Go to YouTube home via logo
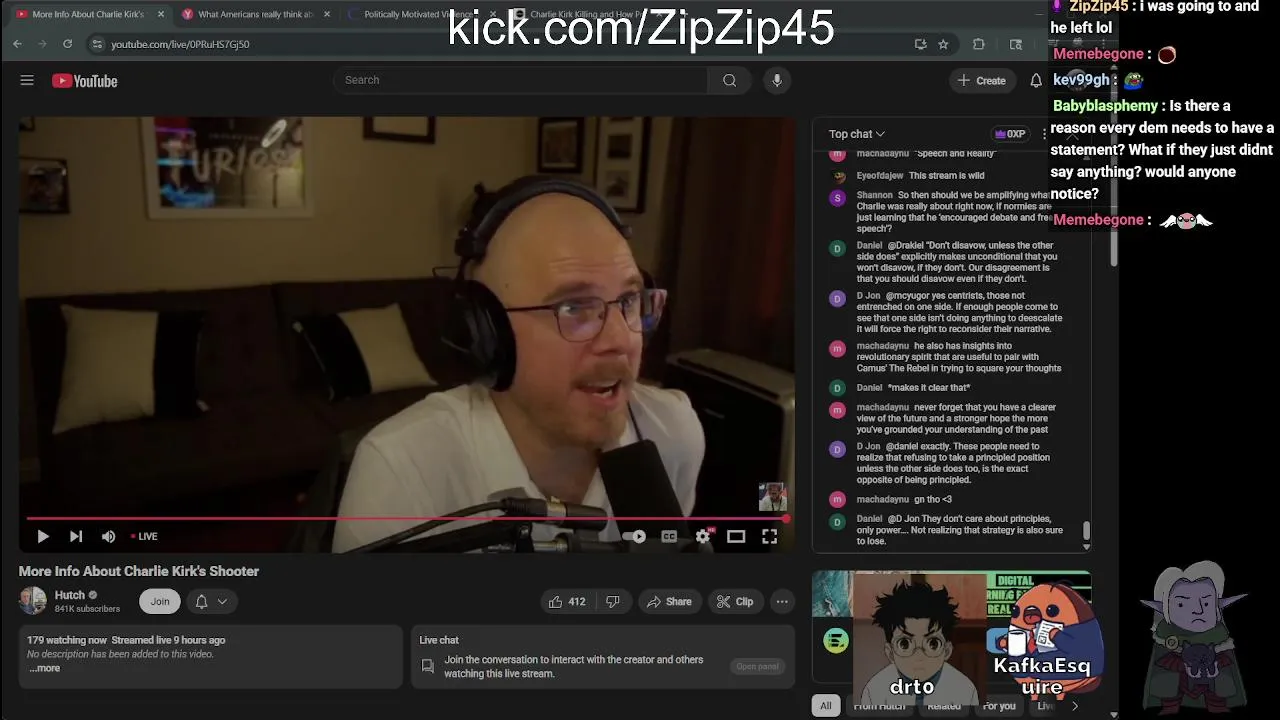 point(85,81)
